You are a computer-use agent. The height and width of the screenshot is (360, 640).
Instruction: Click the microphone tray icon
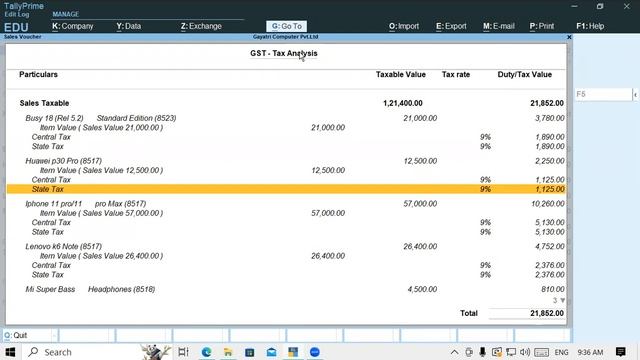pos(482,352)
